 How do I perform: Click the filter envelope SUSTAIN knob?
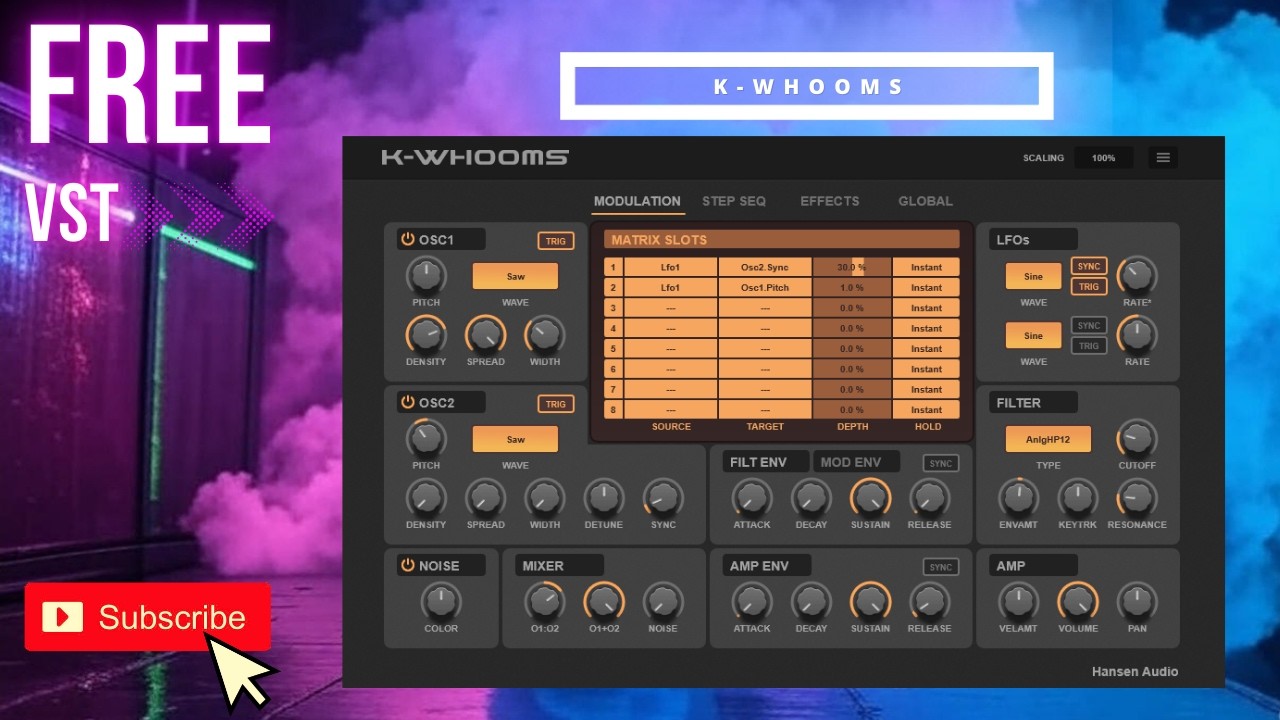[870, 497]
